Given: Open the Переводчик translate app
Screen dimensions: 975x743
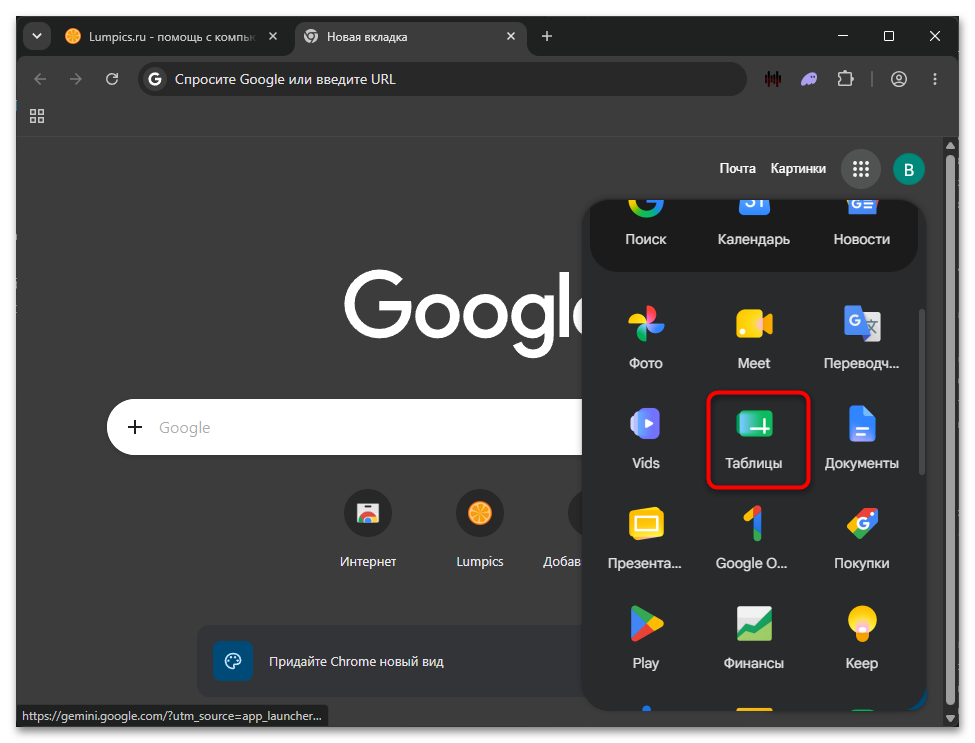Looking at the screenshot, I should 861,338.
